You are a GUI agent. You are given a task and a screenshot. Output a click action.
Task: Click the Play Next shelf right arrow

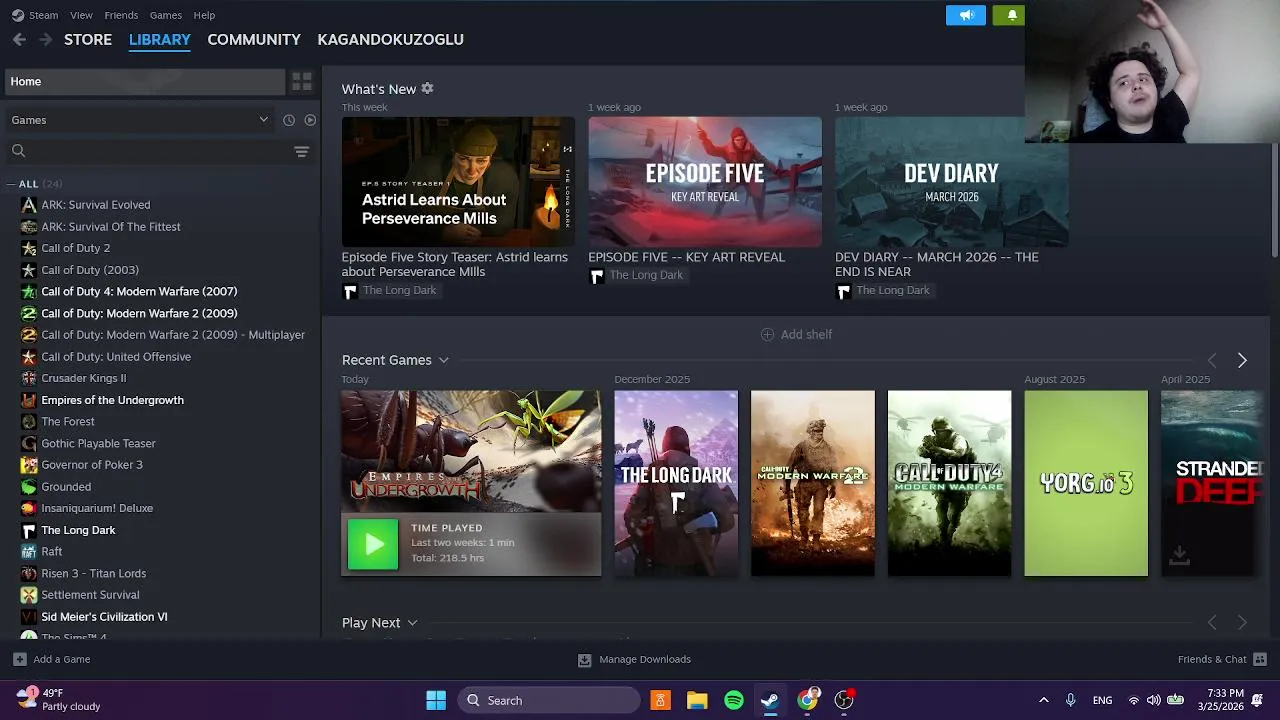coord(1242,623)
